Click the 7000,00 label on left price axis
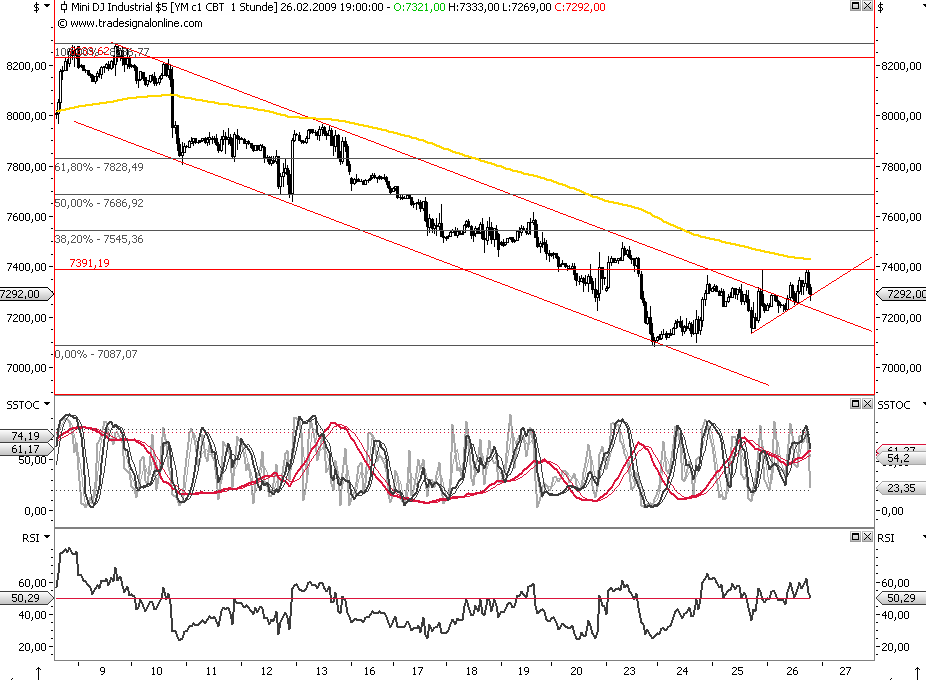The height and width of the screenshot is (680, 926). (26, 367)
